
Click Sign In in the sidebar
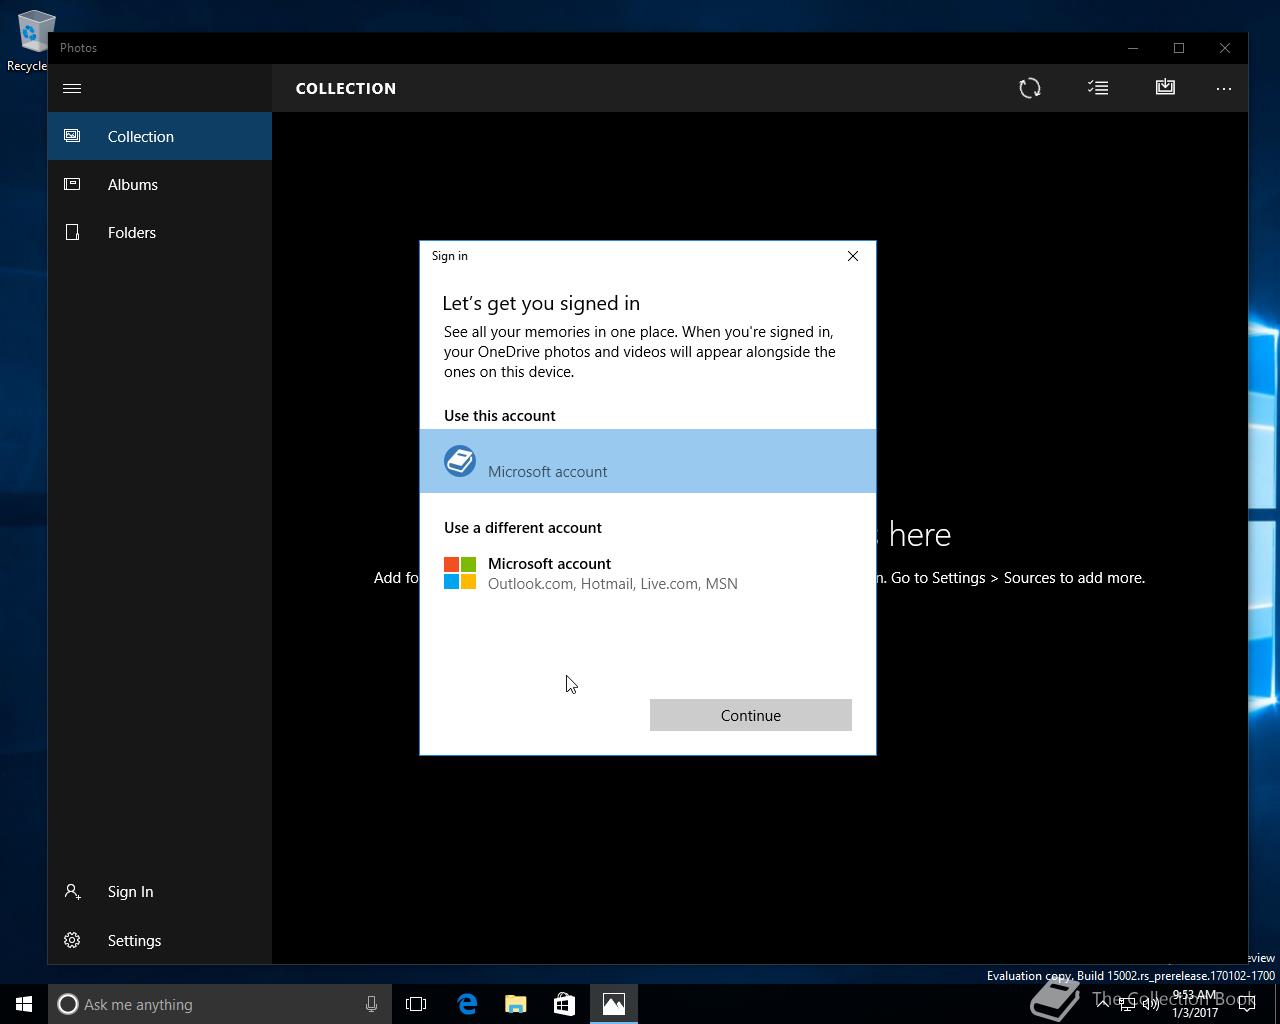pos(160,891)
